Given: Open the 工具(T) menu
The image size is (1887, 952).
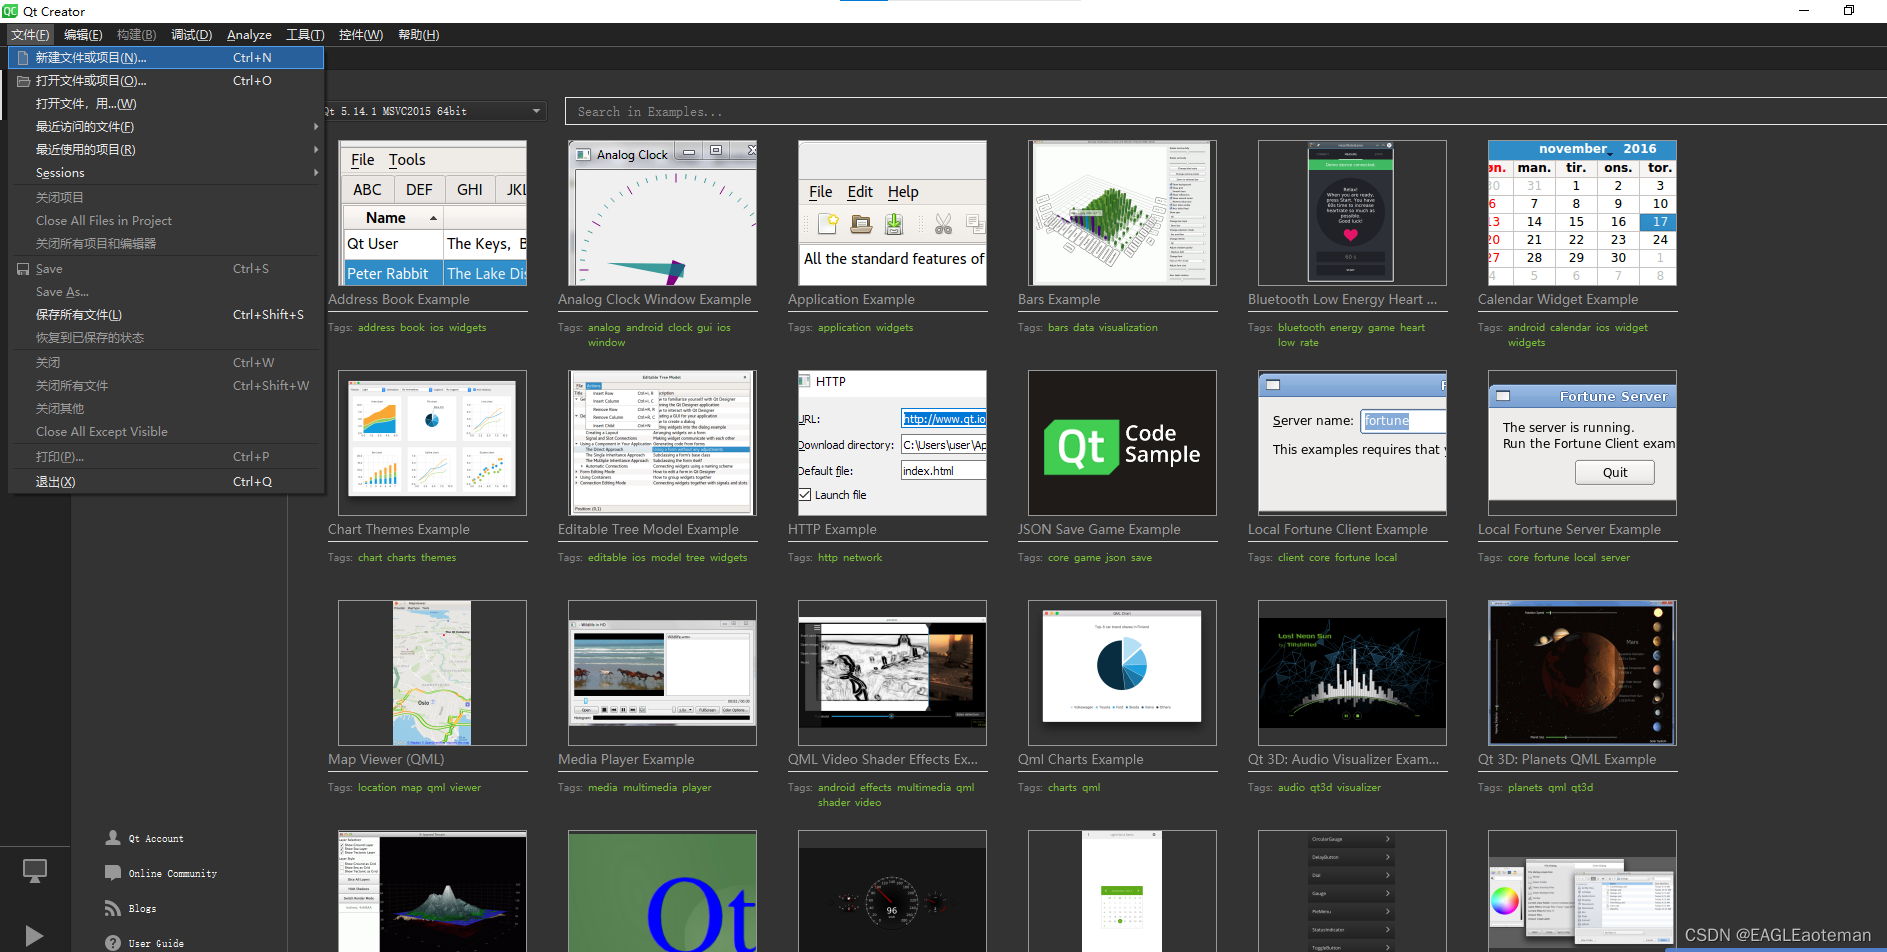Looking at the screenshot, I should 305,35.
